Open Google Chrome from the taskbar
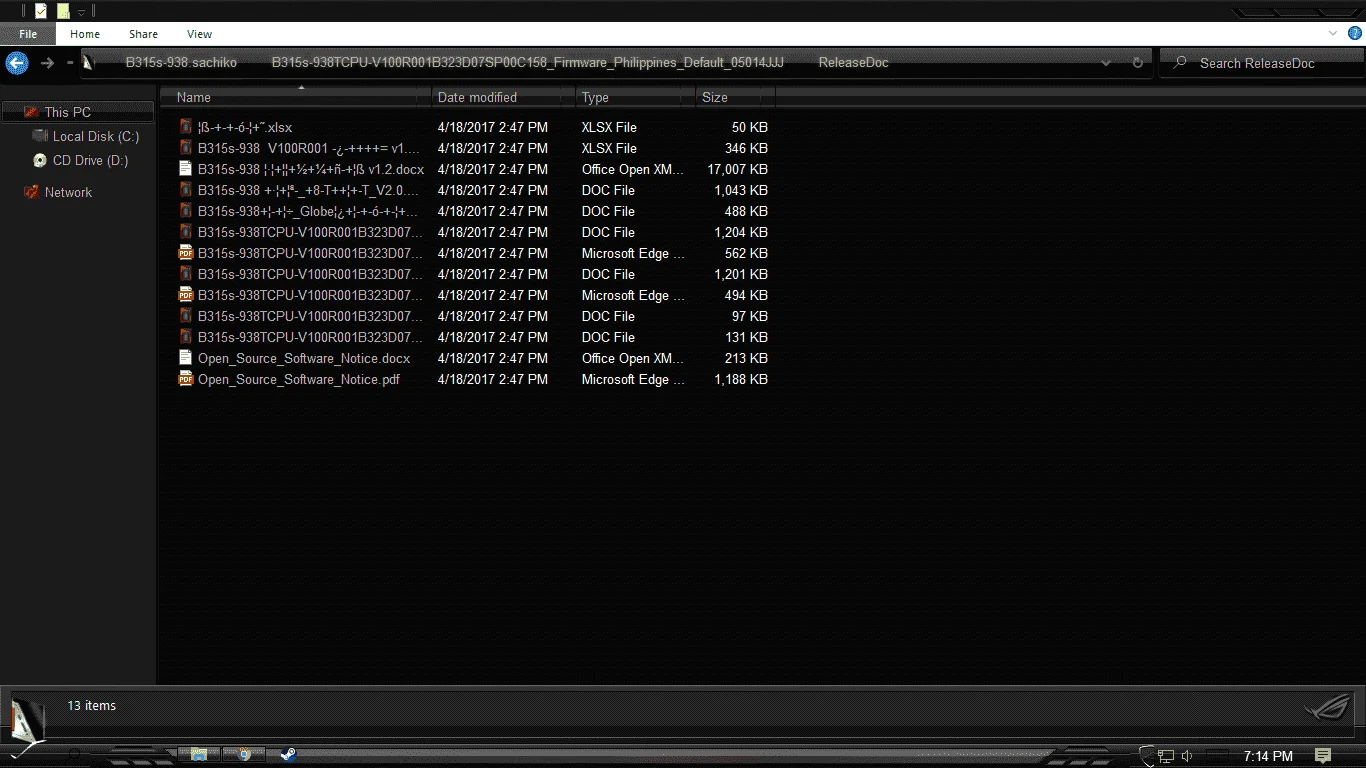 (243, 754)
